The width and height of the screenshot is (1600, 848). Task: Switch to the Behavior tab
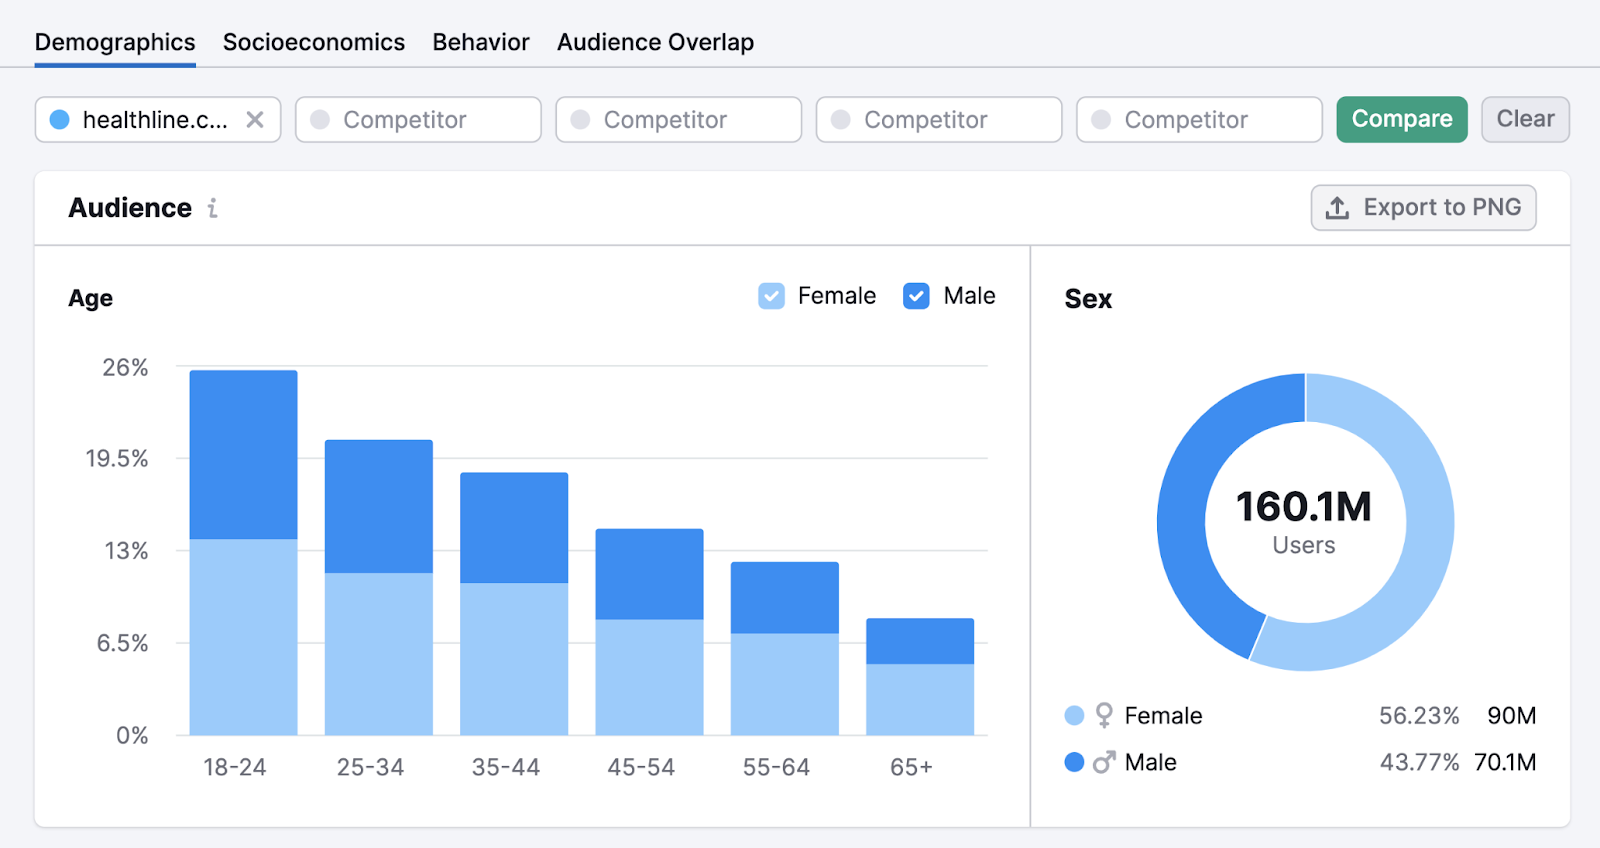click(481, 42)
